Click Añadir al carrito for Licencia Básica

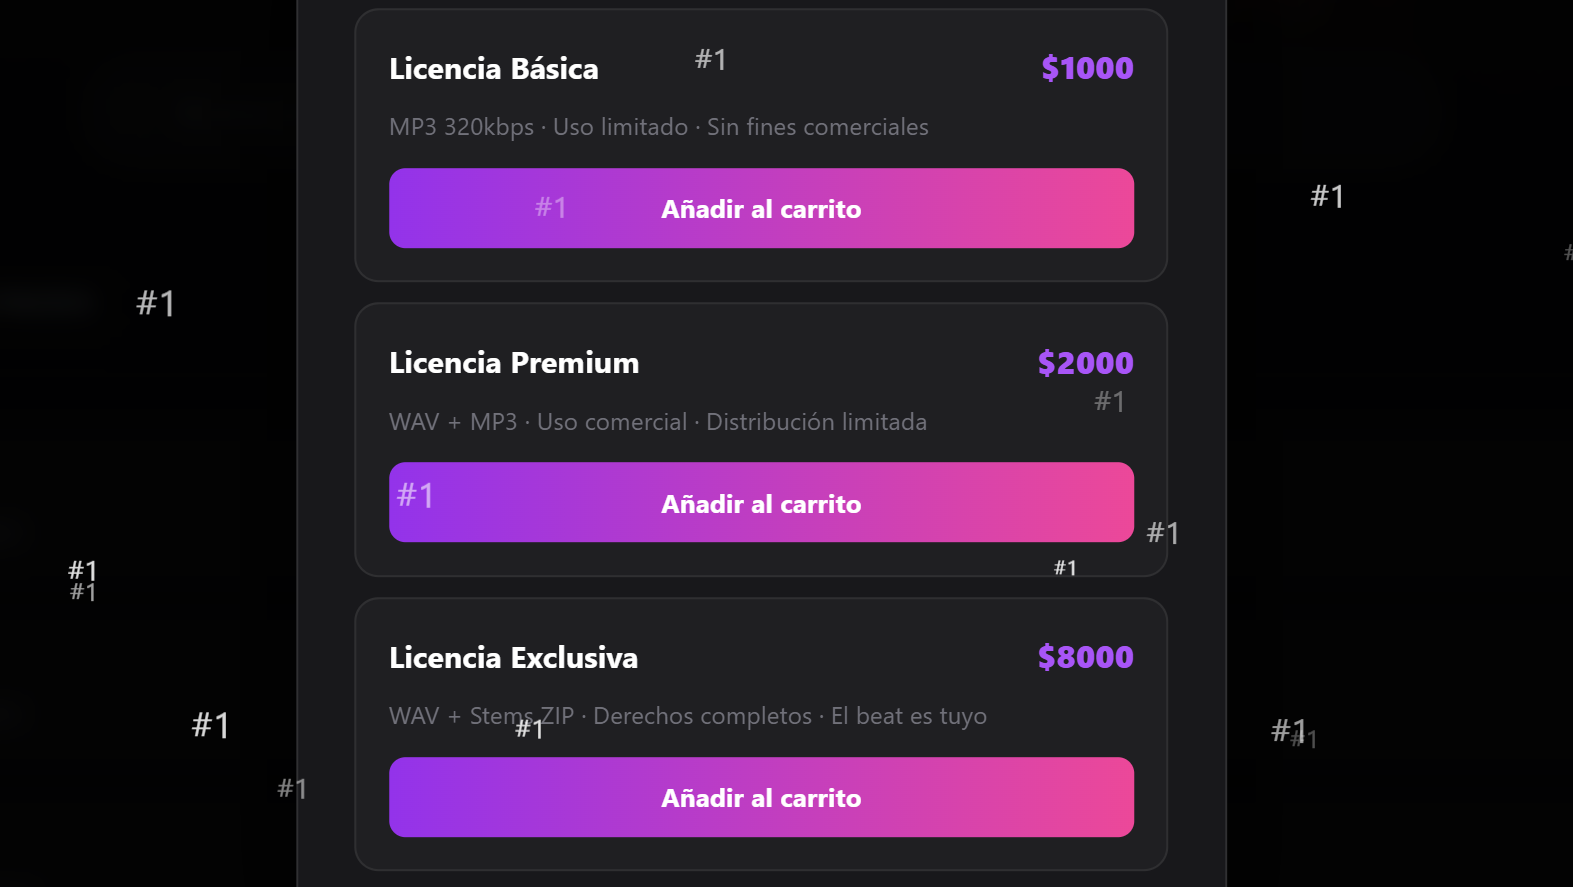(x=761, y=208)
